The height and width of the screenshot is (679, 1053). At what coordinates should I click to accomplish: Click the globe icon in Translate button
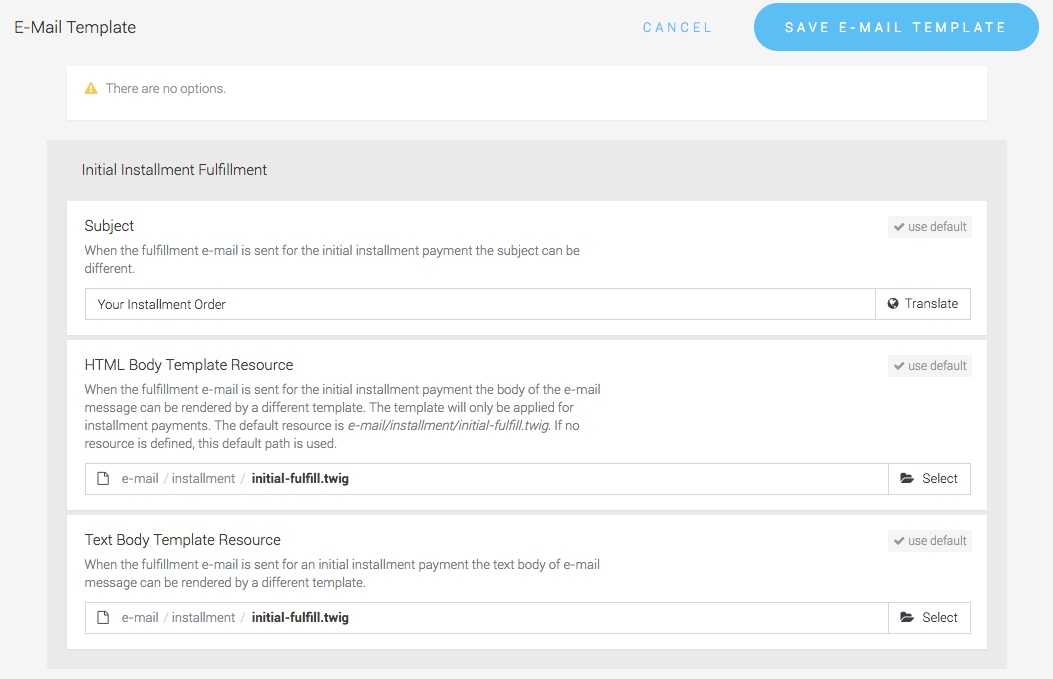click(893, 304)
